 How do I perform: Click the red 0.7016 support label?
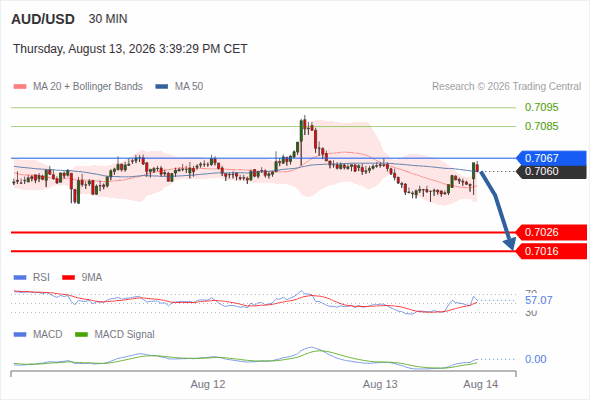click(551, 251)
